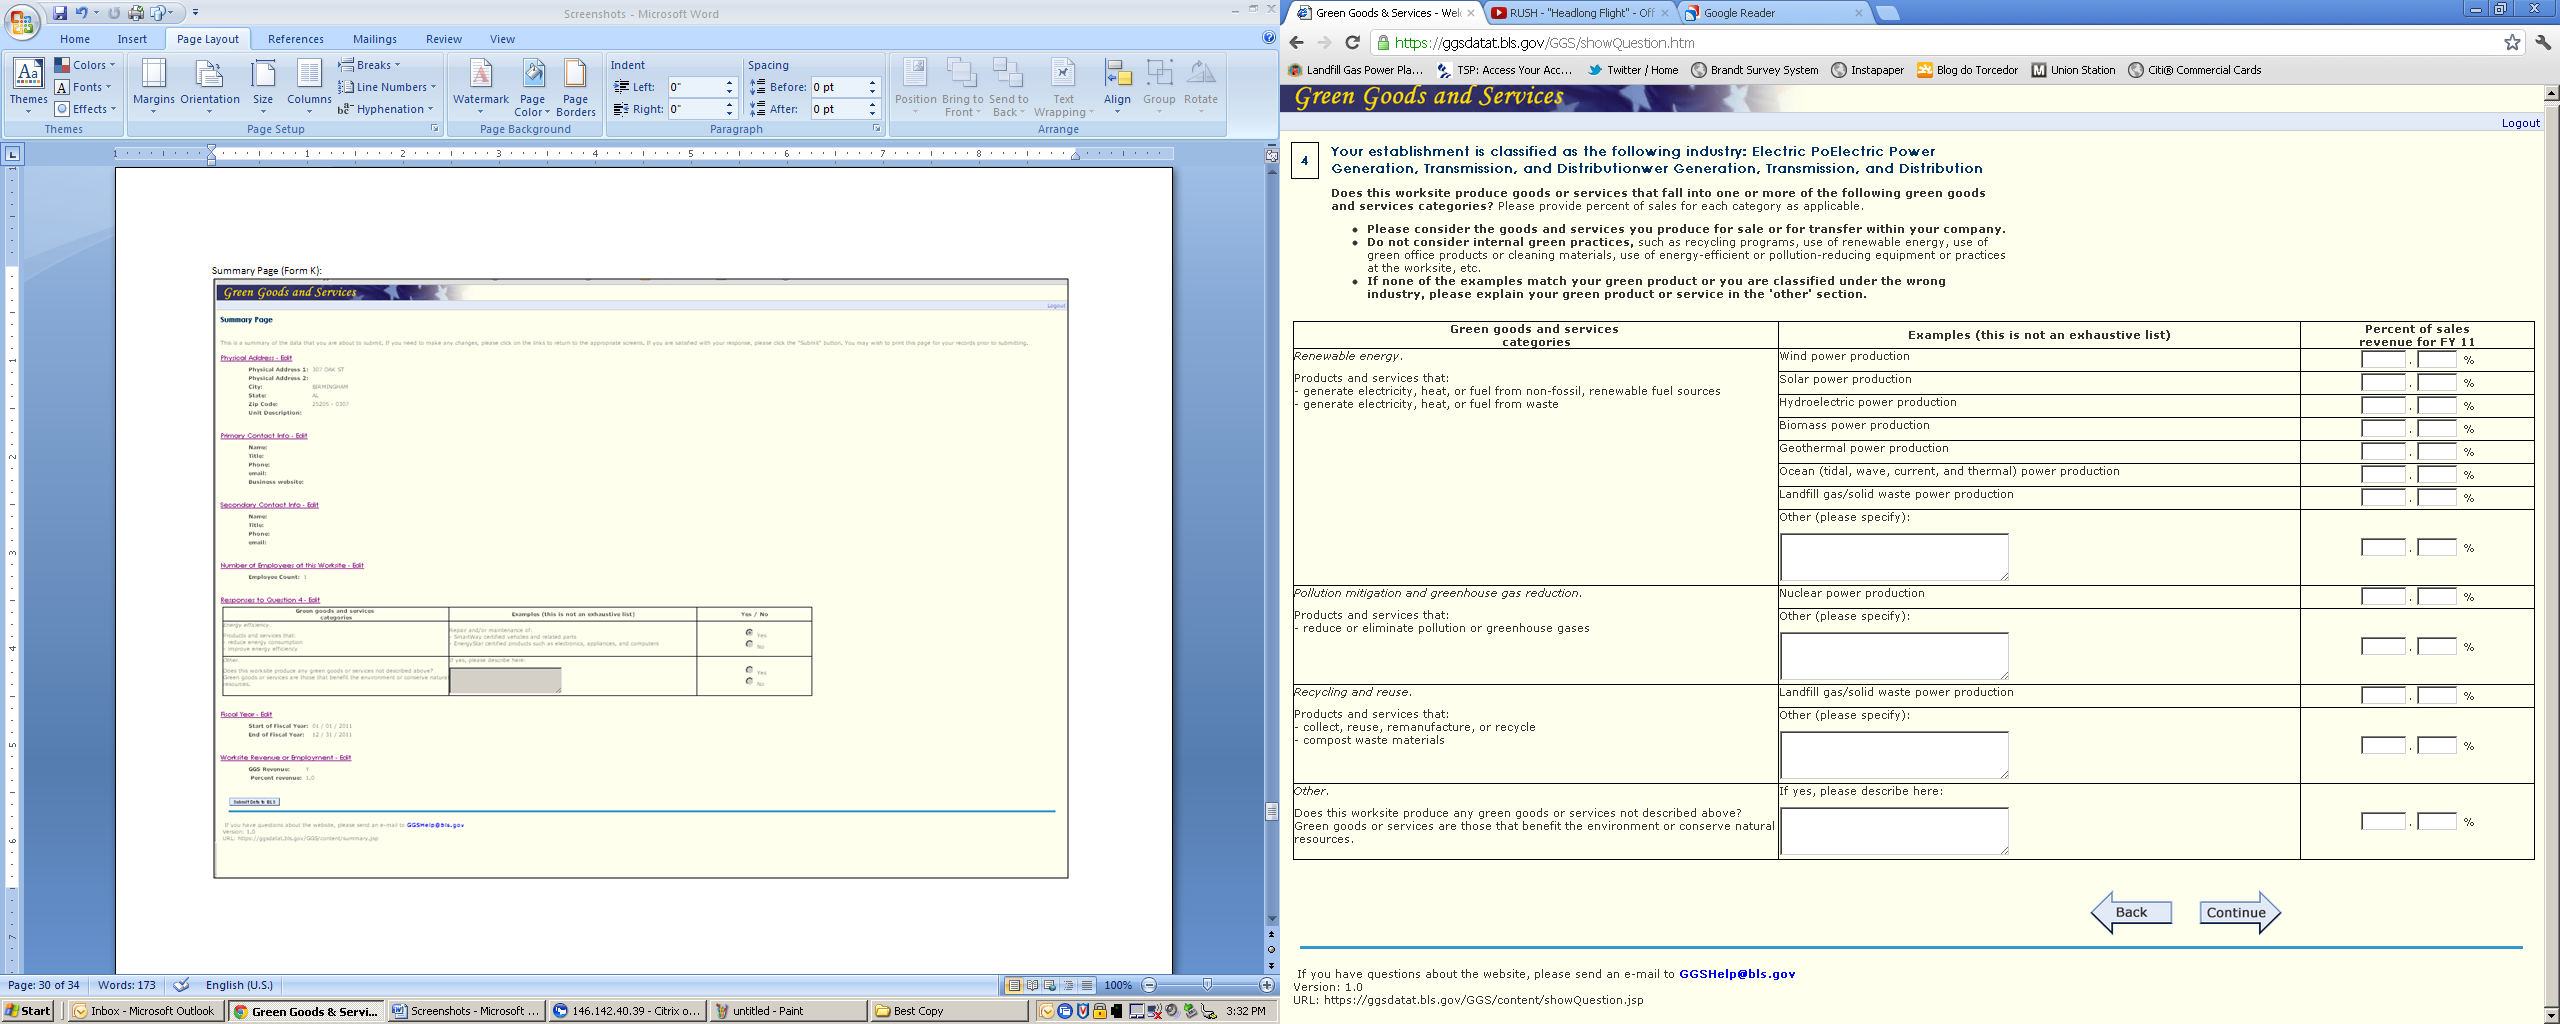The height and width of the screenshot is (1024, 2560).
Task: Adjust the Word zoom slider handle
Action: pyautogui.click(x=1207, y=985)
